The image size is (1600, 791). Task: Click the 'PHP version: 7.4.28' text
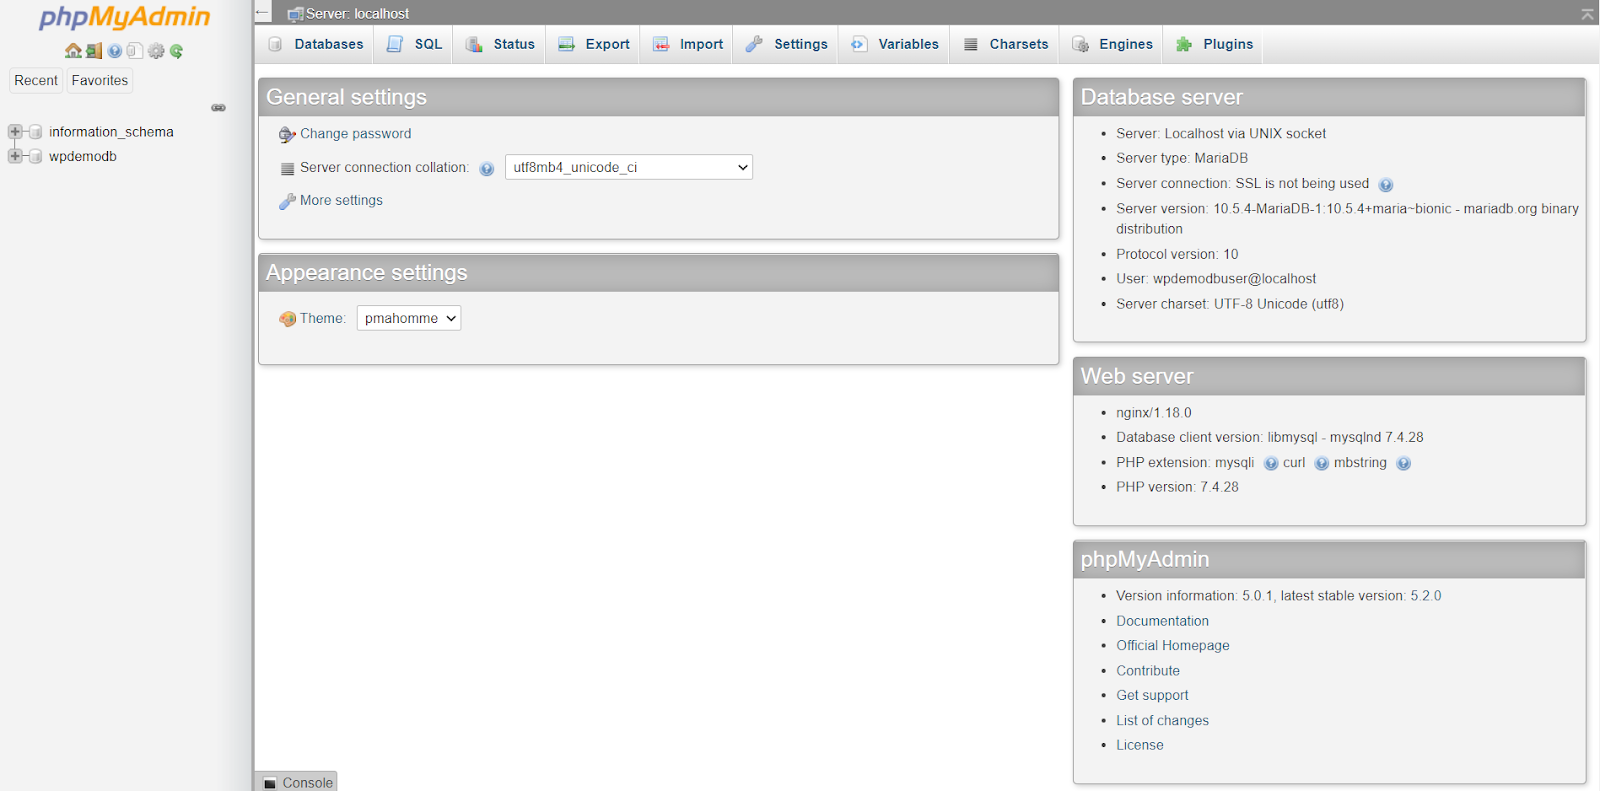coord(1177,487)
